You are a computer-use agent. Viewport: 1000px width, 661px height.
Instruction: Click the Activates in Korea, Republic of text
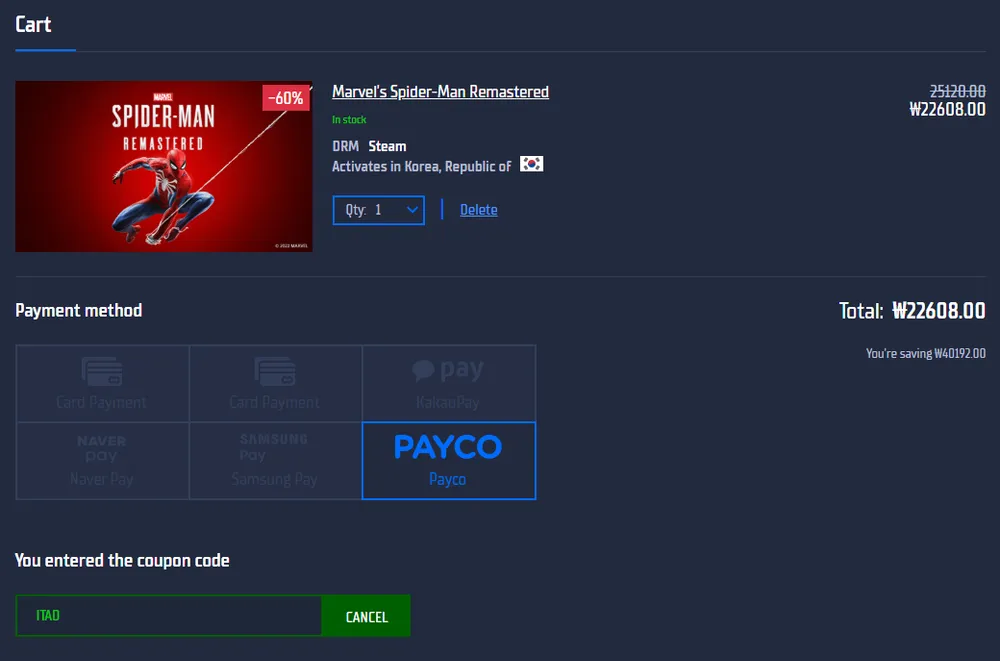coord(422,167)
